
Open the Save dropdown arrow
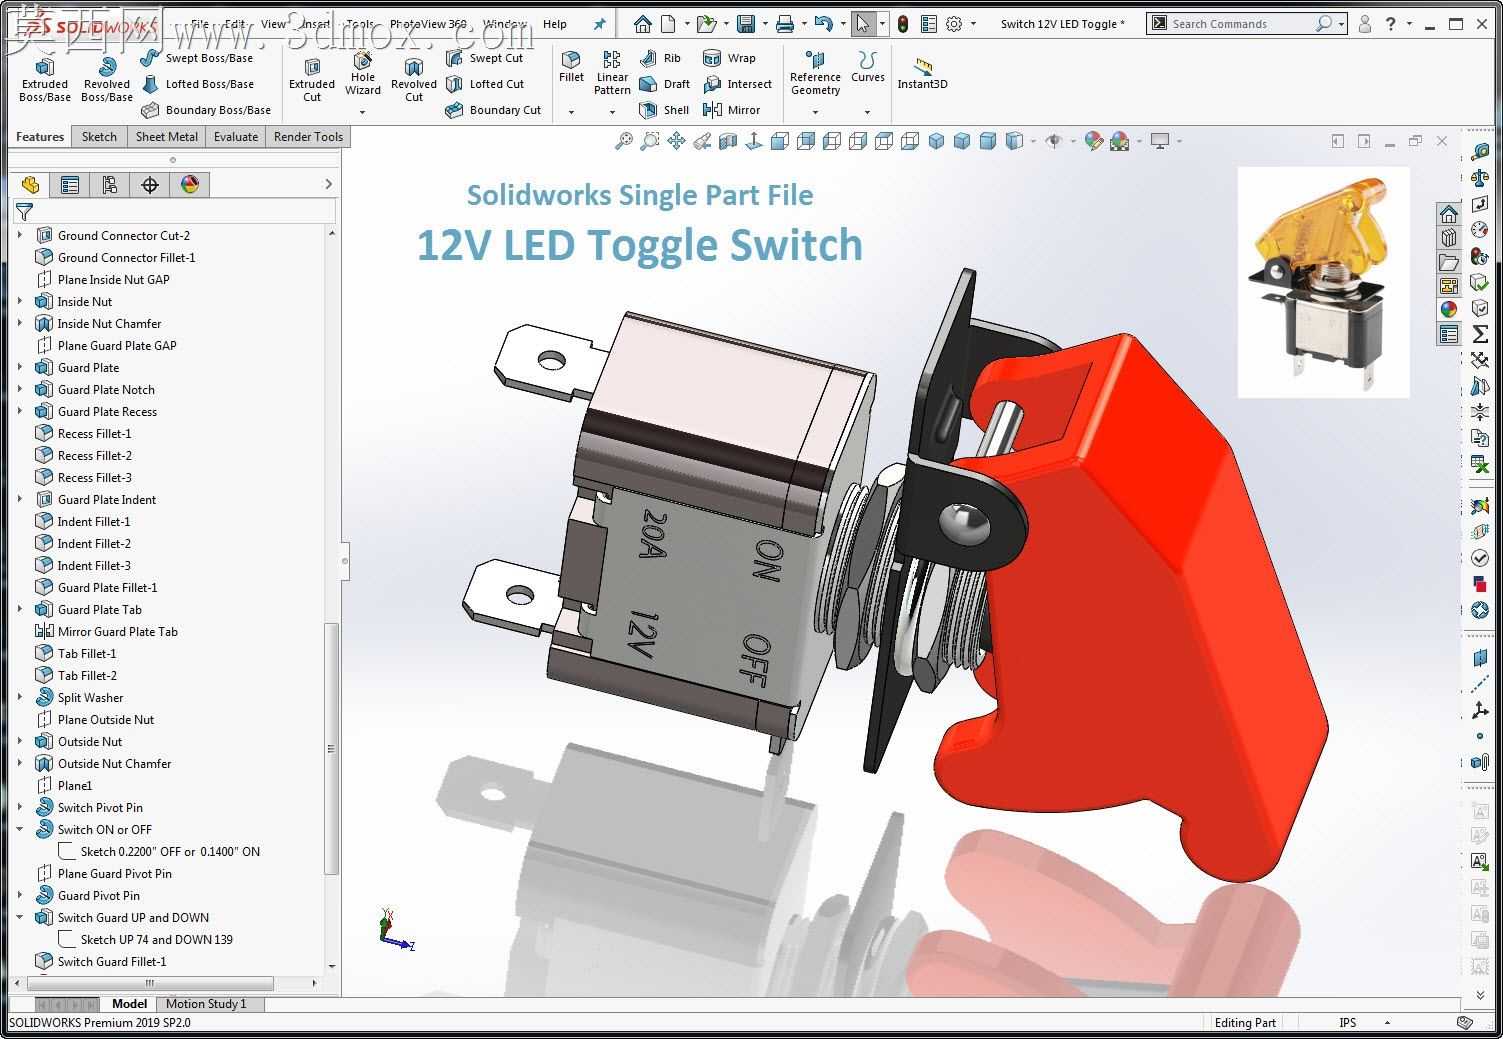[765, 24]
